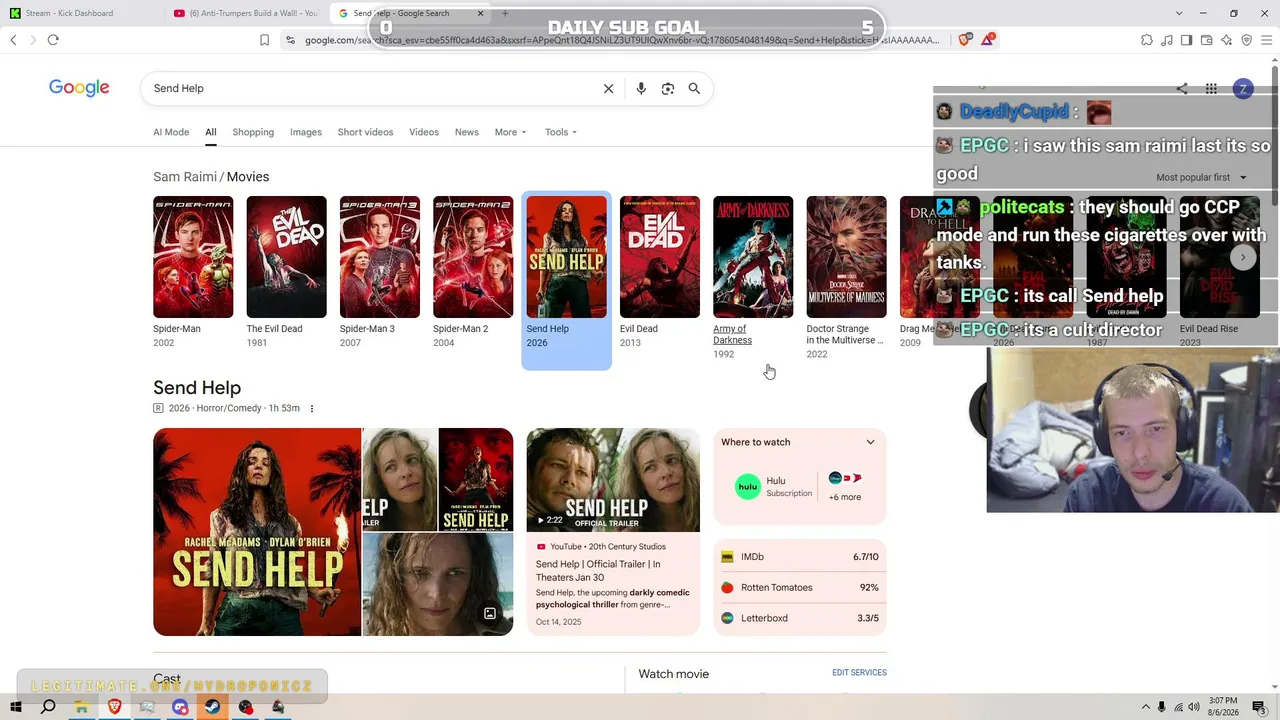The height and width of the screenshot is (720, 1280).
Task: Open the IMDb 6.7/10 rating
Action: [800, 557]
